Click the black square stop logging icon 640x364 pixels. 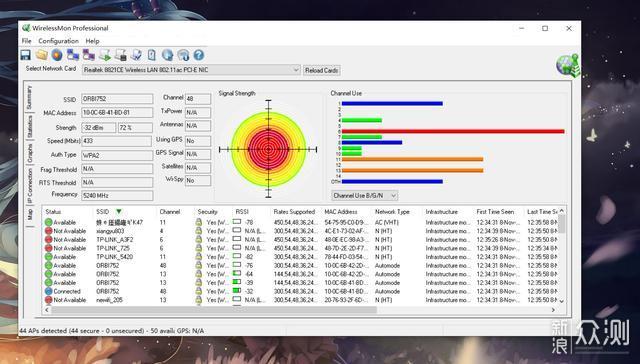coord(120,55)
